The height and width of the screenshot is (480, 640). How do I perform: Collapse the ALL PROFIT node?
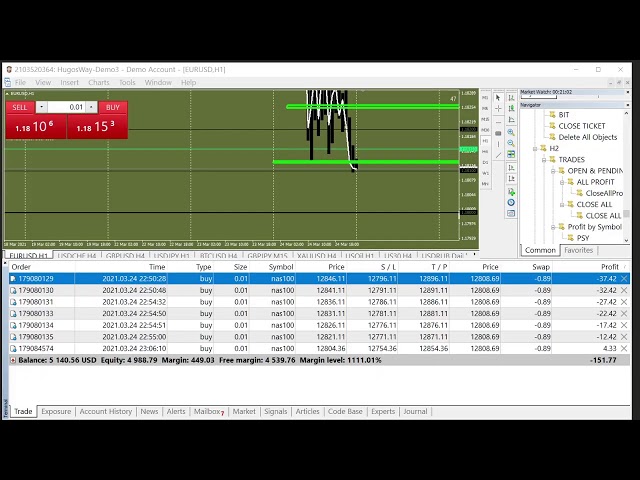click(562, 182)
